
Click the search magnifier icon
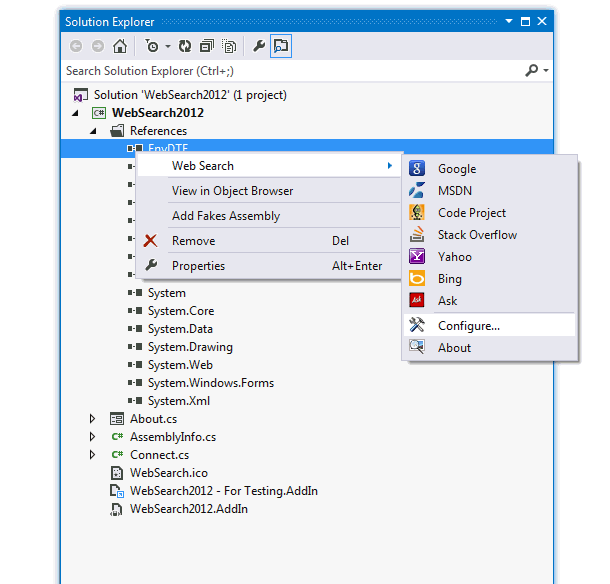531,70
